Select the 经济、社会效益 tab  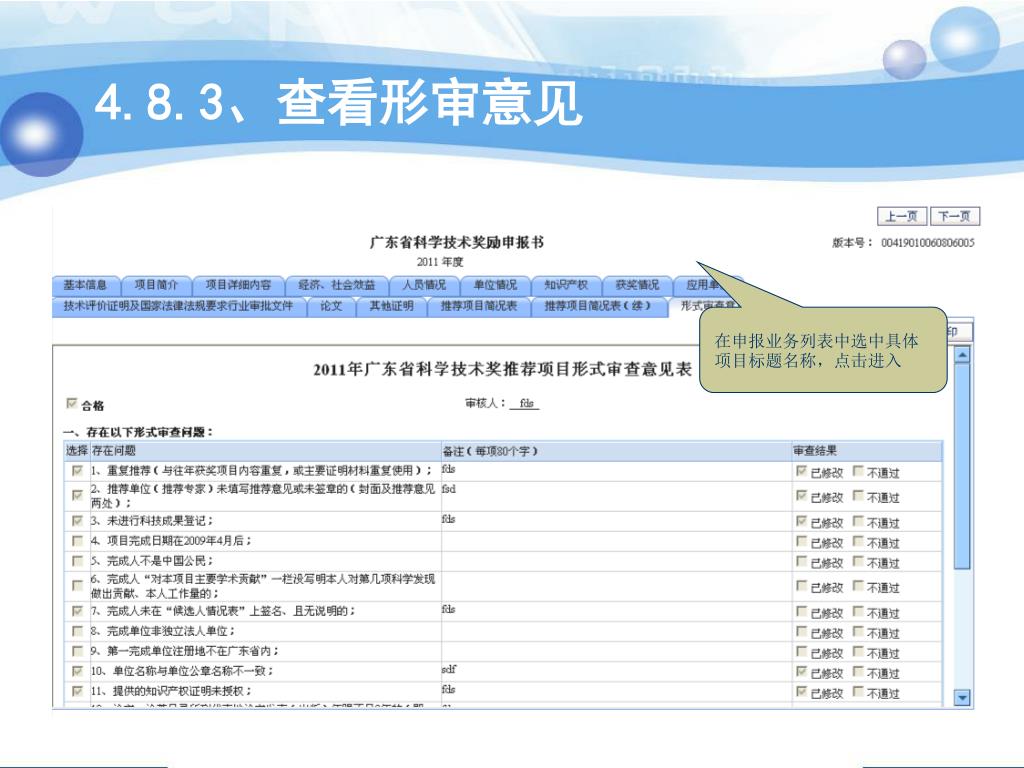[337, 285]
